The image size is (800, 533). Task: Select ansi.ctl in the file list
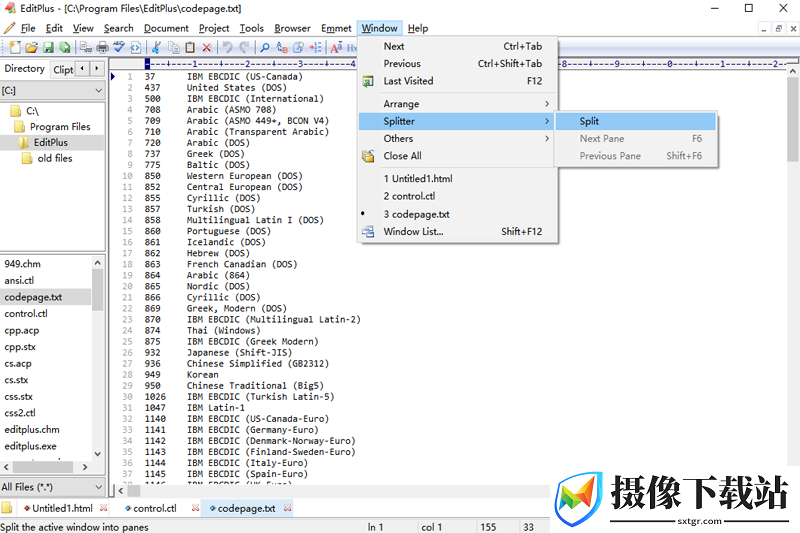pyautogui.click(x=19, y=280)
